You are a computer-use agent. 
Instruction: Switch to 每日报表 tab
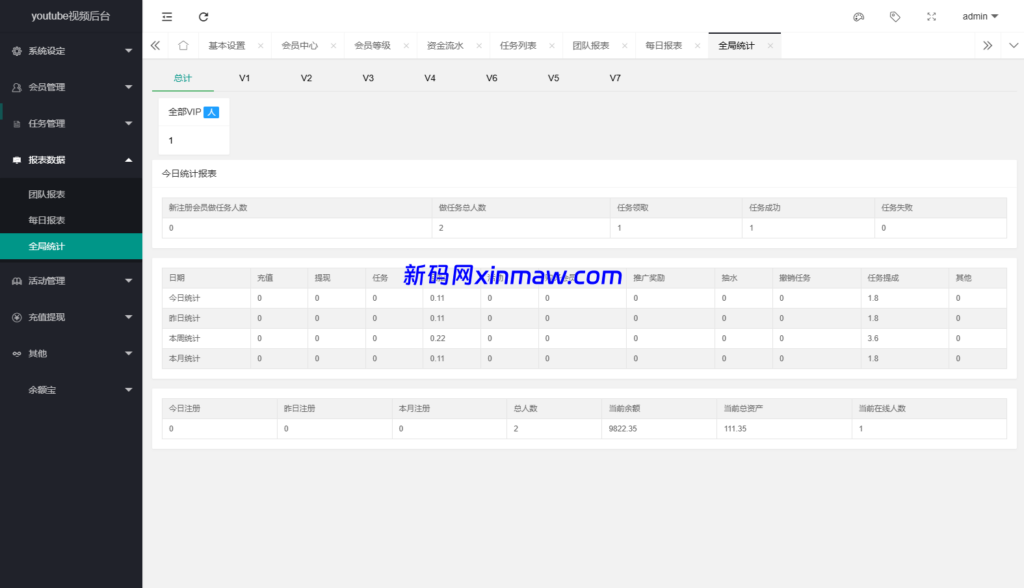pos(664,46)
